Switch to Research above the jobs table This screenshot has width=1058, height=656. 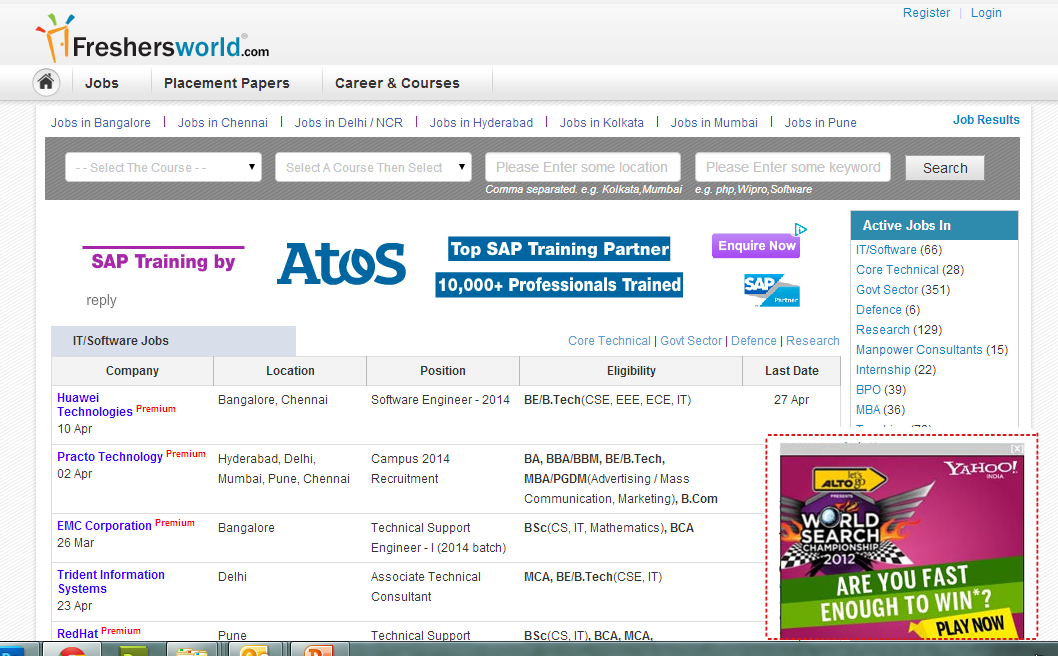tap(812, 341)
